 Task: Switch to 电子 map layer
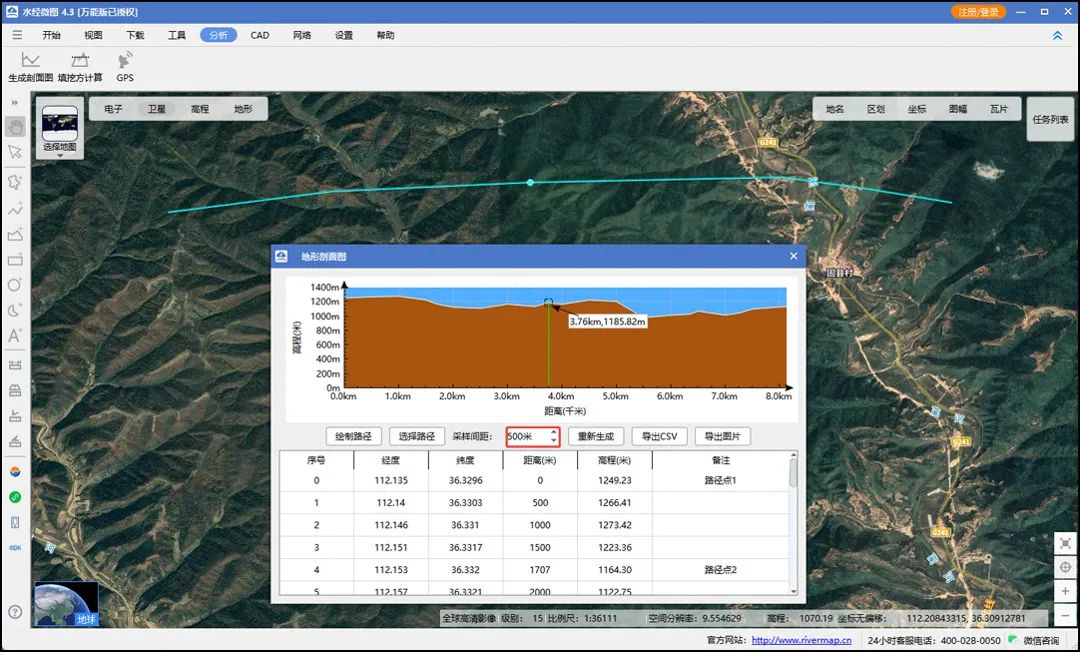click(113, 109)
